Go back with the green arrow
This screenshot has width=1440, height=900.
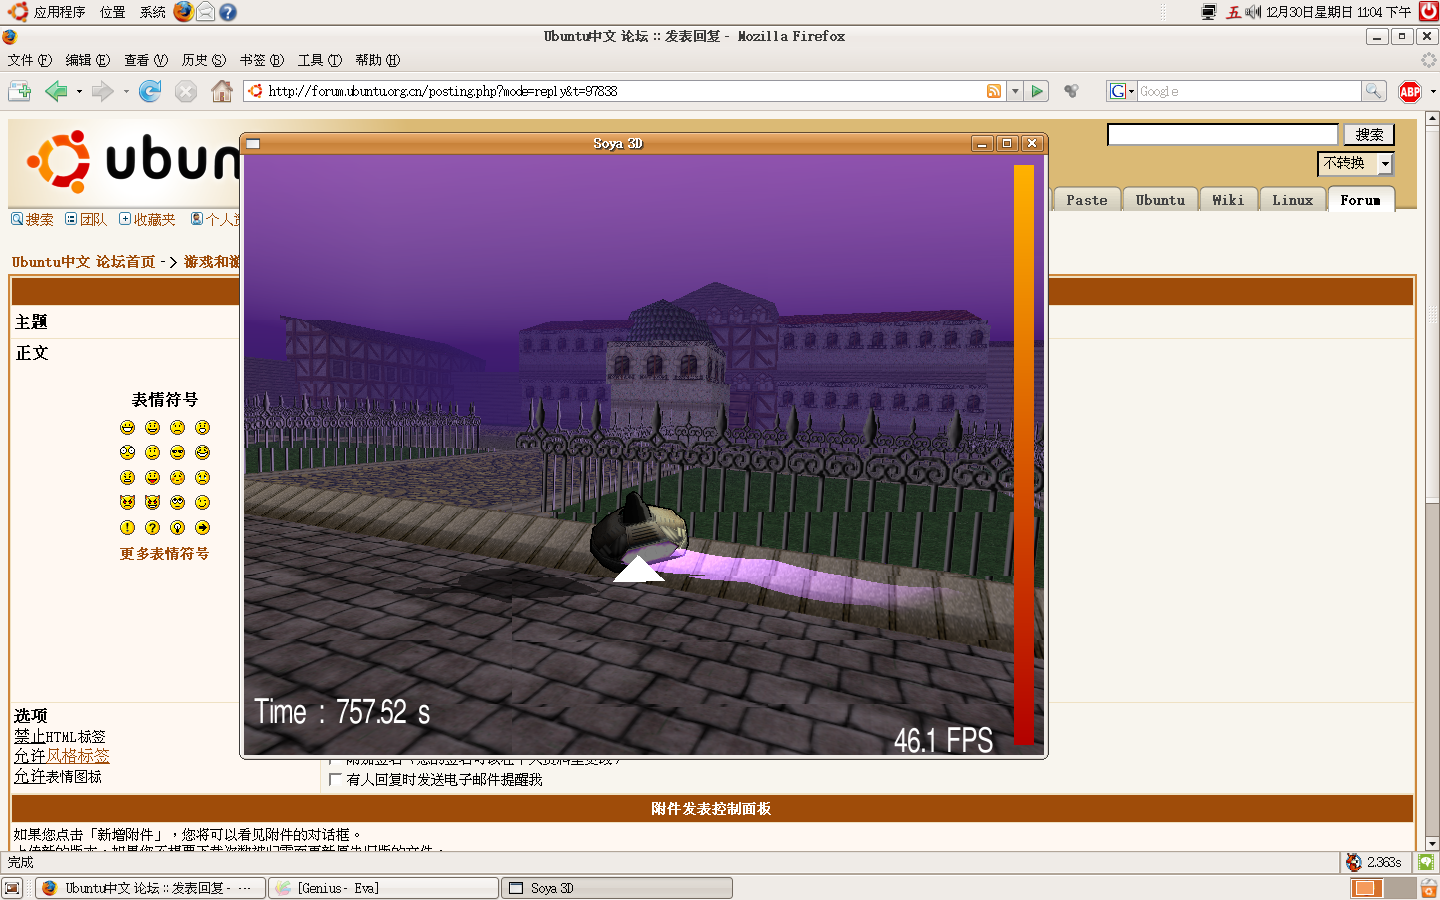pos(56,91)
